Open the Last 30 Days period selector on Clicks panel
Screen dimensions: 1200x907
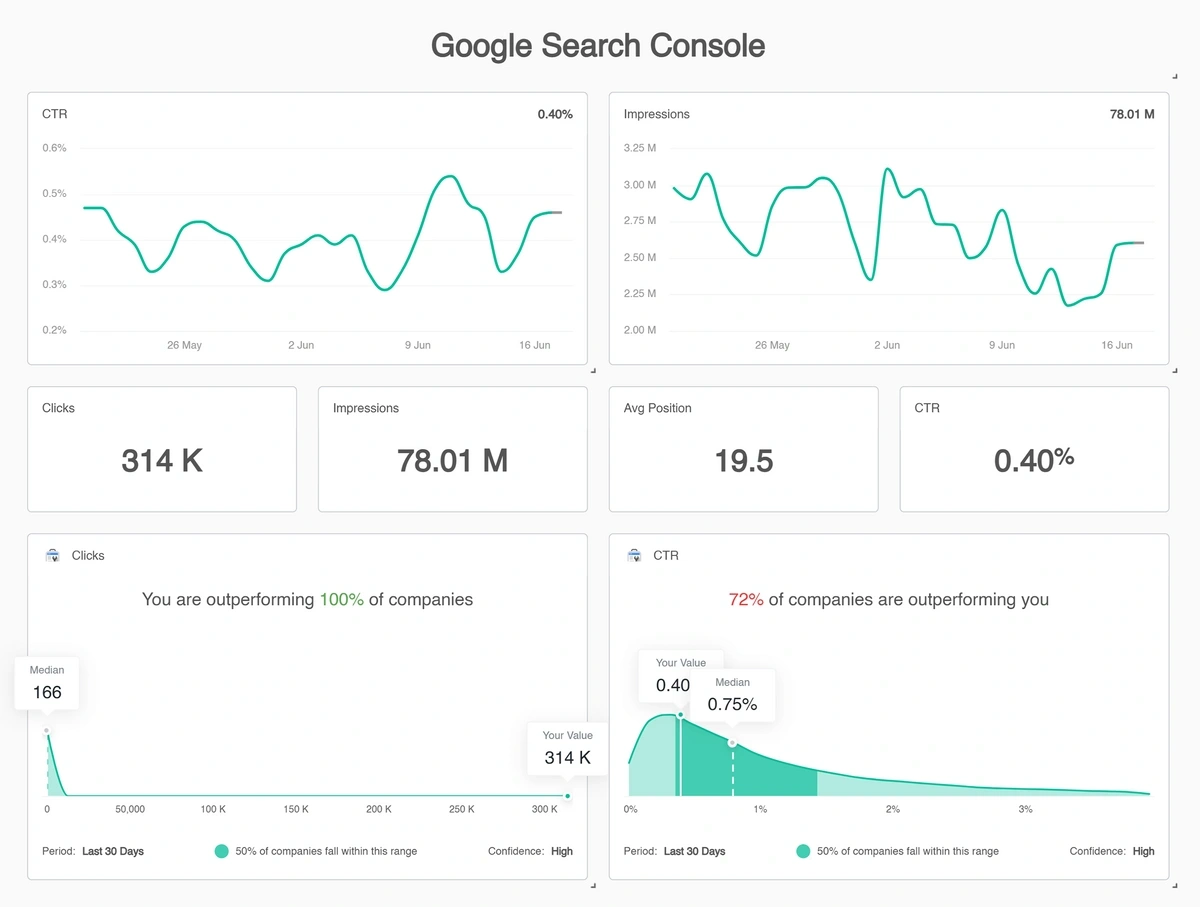(112, 851)
